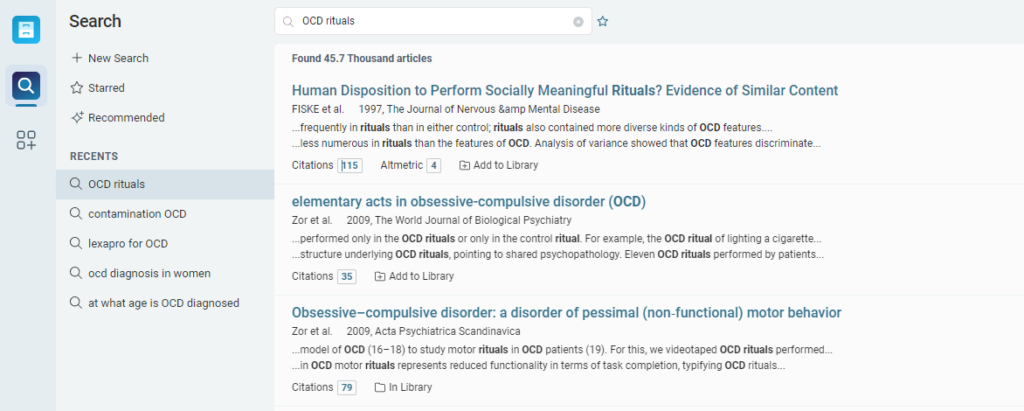The width and height of the screenshot is (1024, 411).
Task: Open Starred searches
Action: point(106,88)
